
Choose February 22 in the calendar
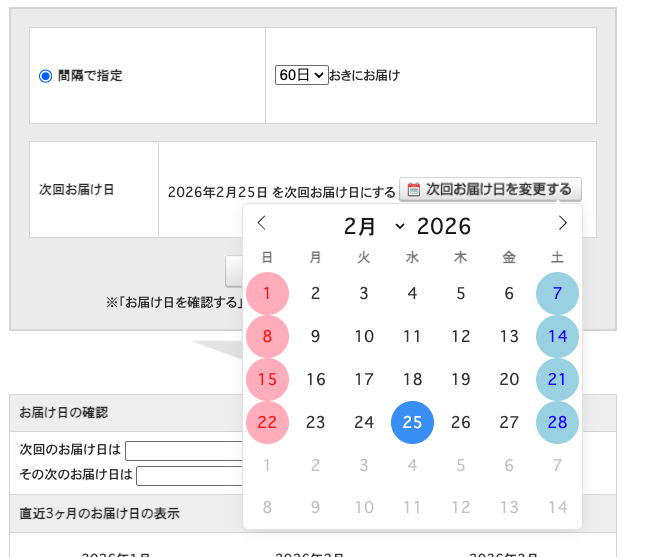[267, 422]
